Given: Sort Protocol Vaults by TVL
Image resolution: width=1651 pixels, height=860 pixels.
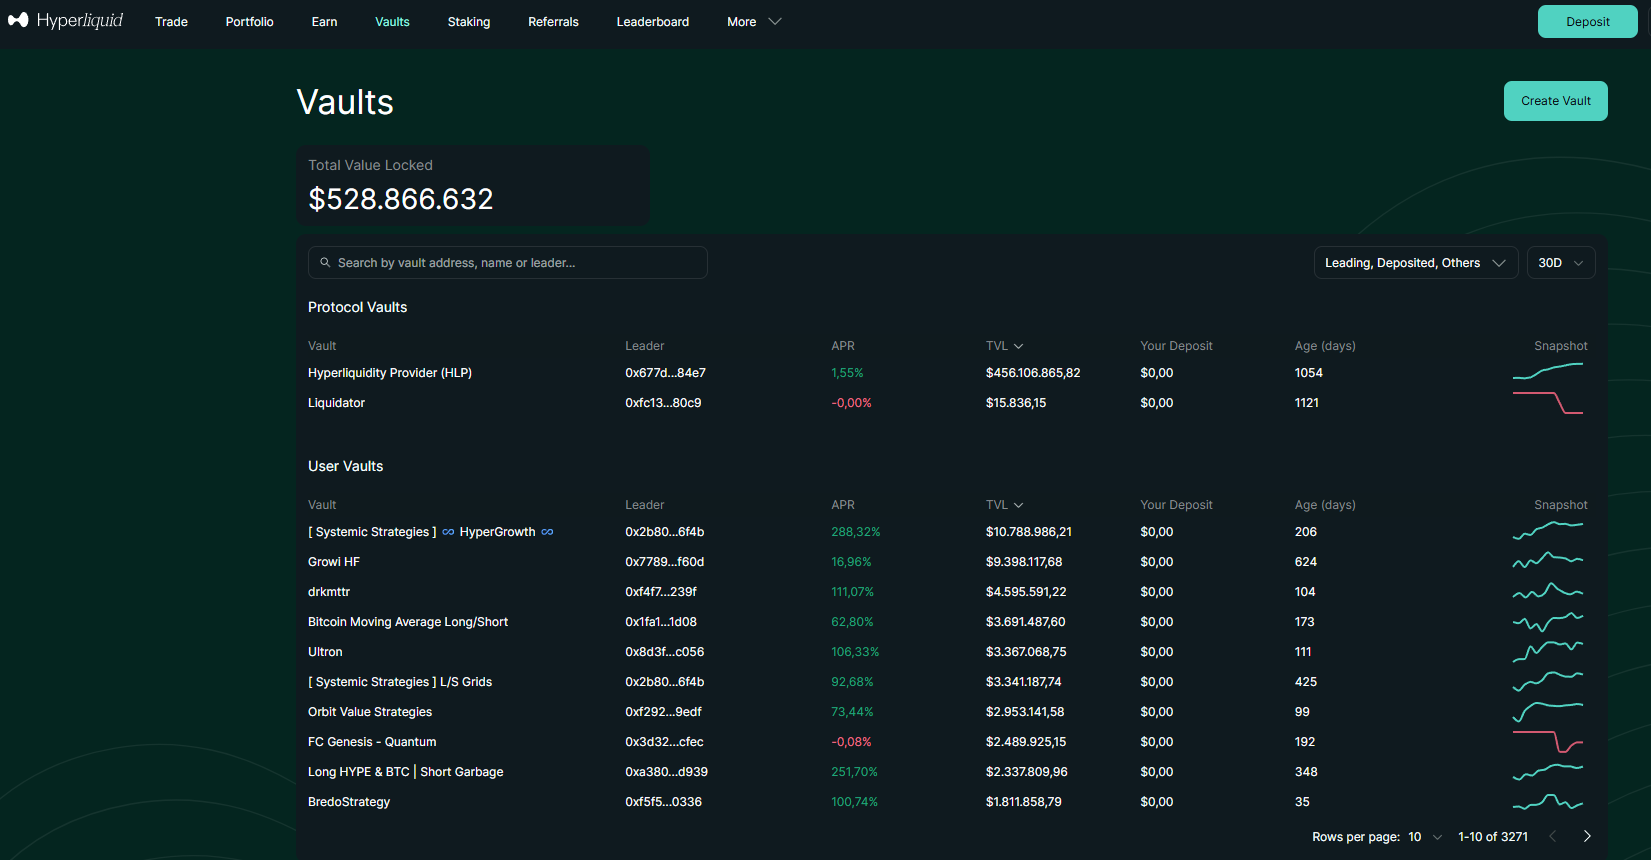Looking at the screenshot, I should pyautogui.click(x=1004, y=346).
